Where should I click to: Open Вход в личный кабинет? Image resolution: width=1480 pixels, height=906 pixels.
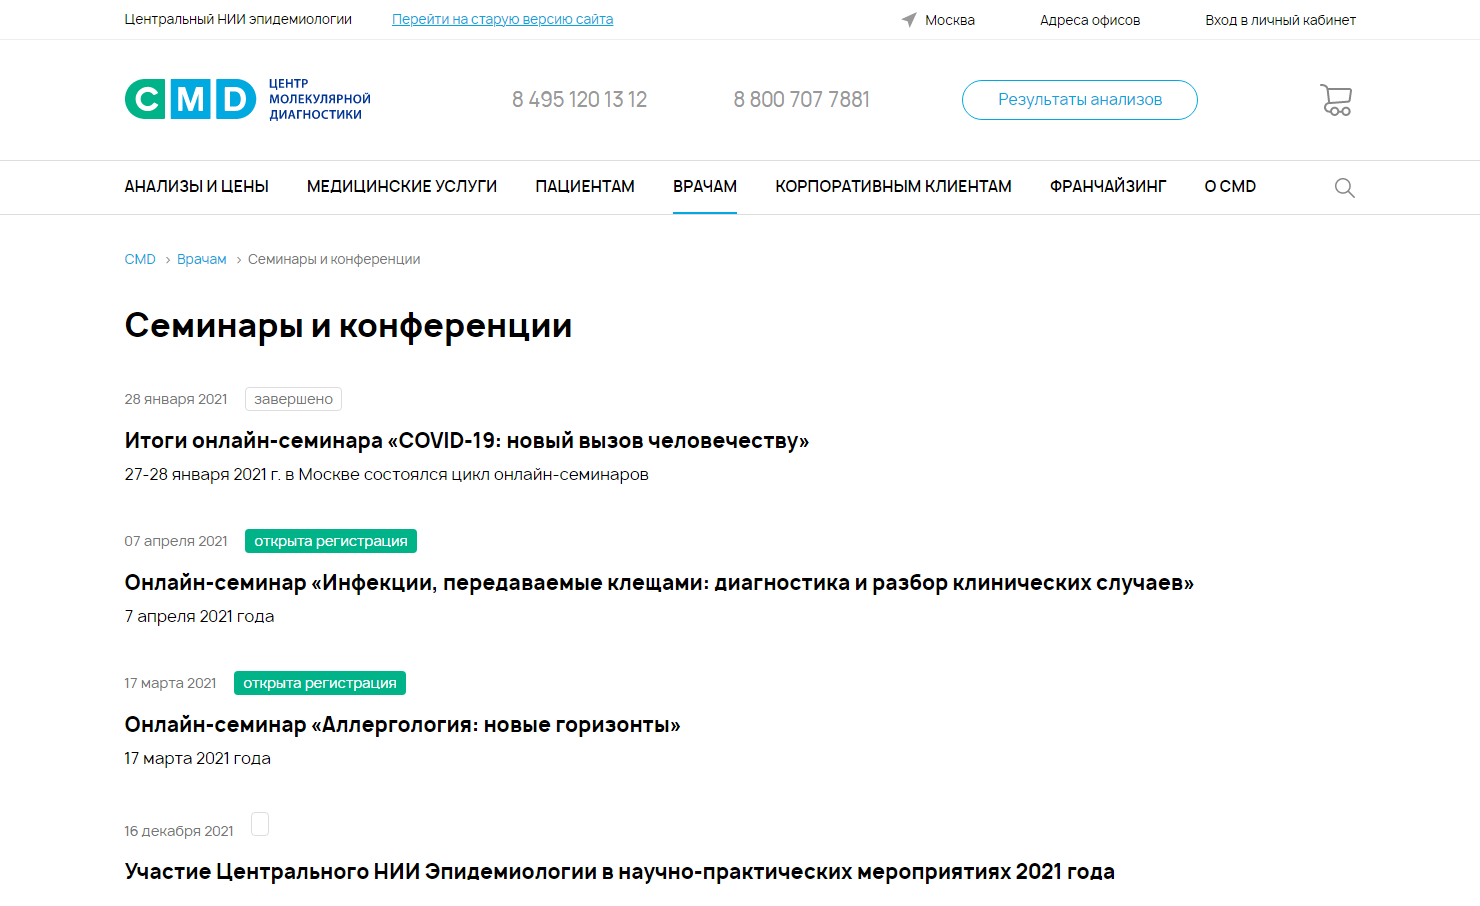click(1280, 20)
